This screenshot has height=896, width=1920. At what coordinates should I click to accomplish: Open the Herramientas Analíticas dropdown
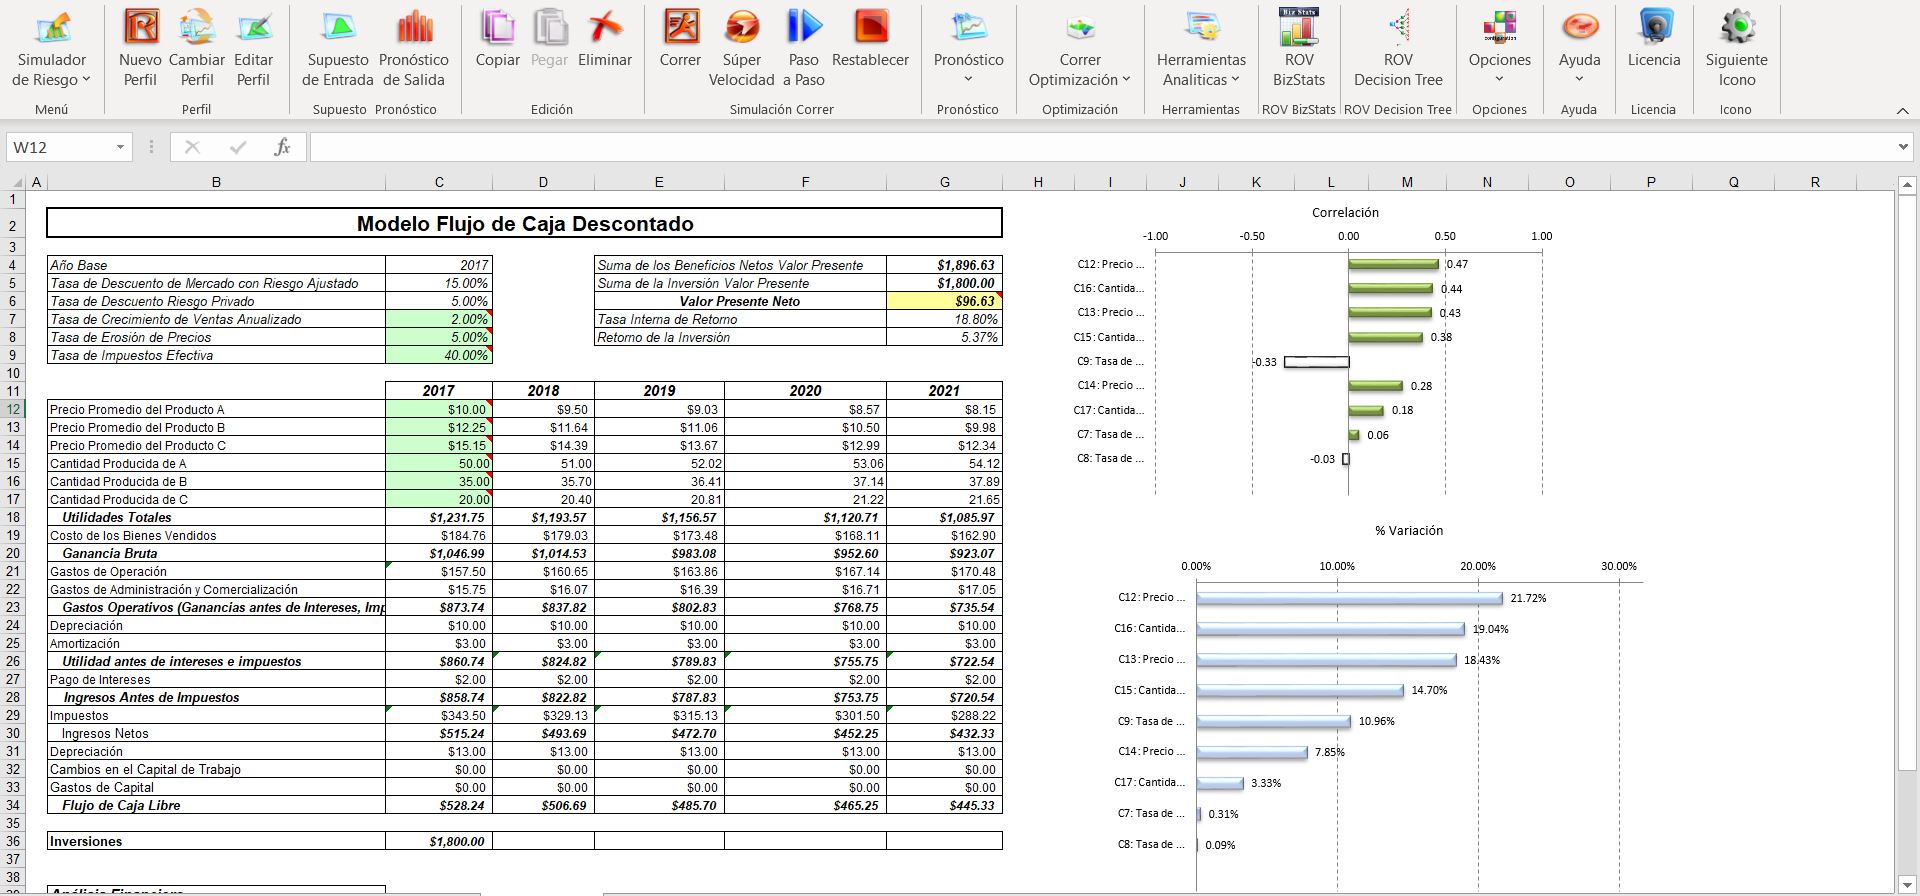click(1201, 48)
